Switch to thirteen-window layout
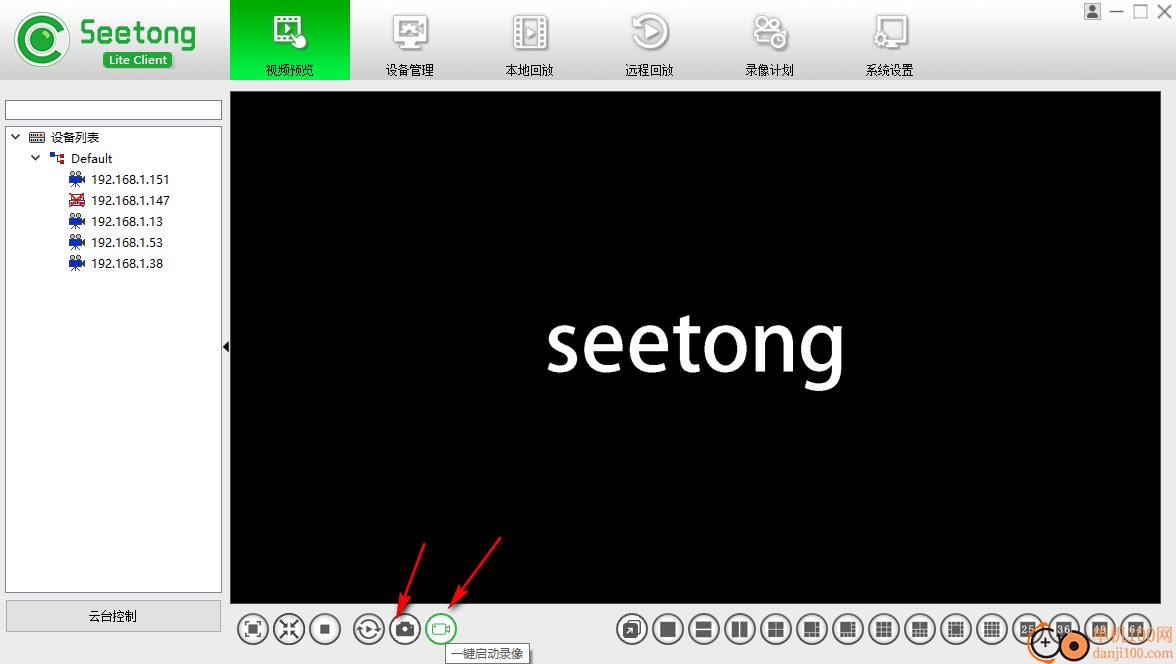1176x664 pixels. 956,629
